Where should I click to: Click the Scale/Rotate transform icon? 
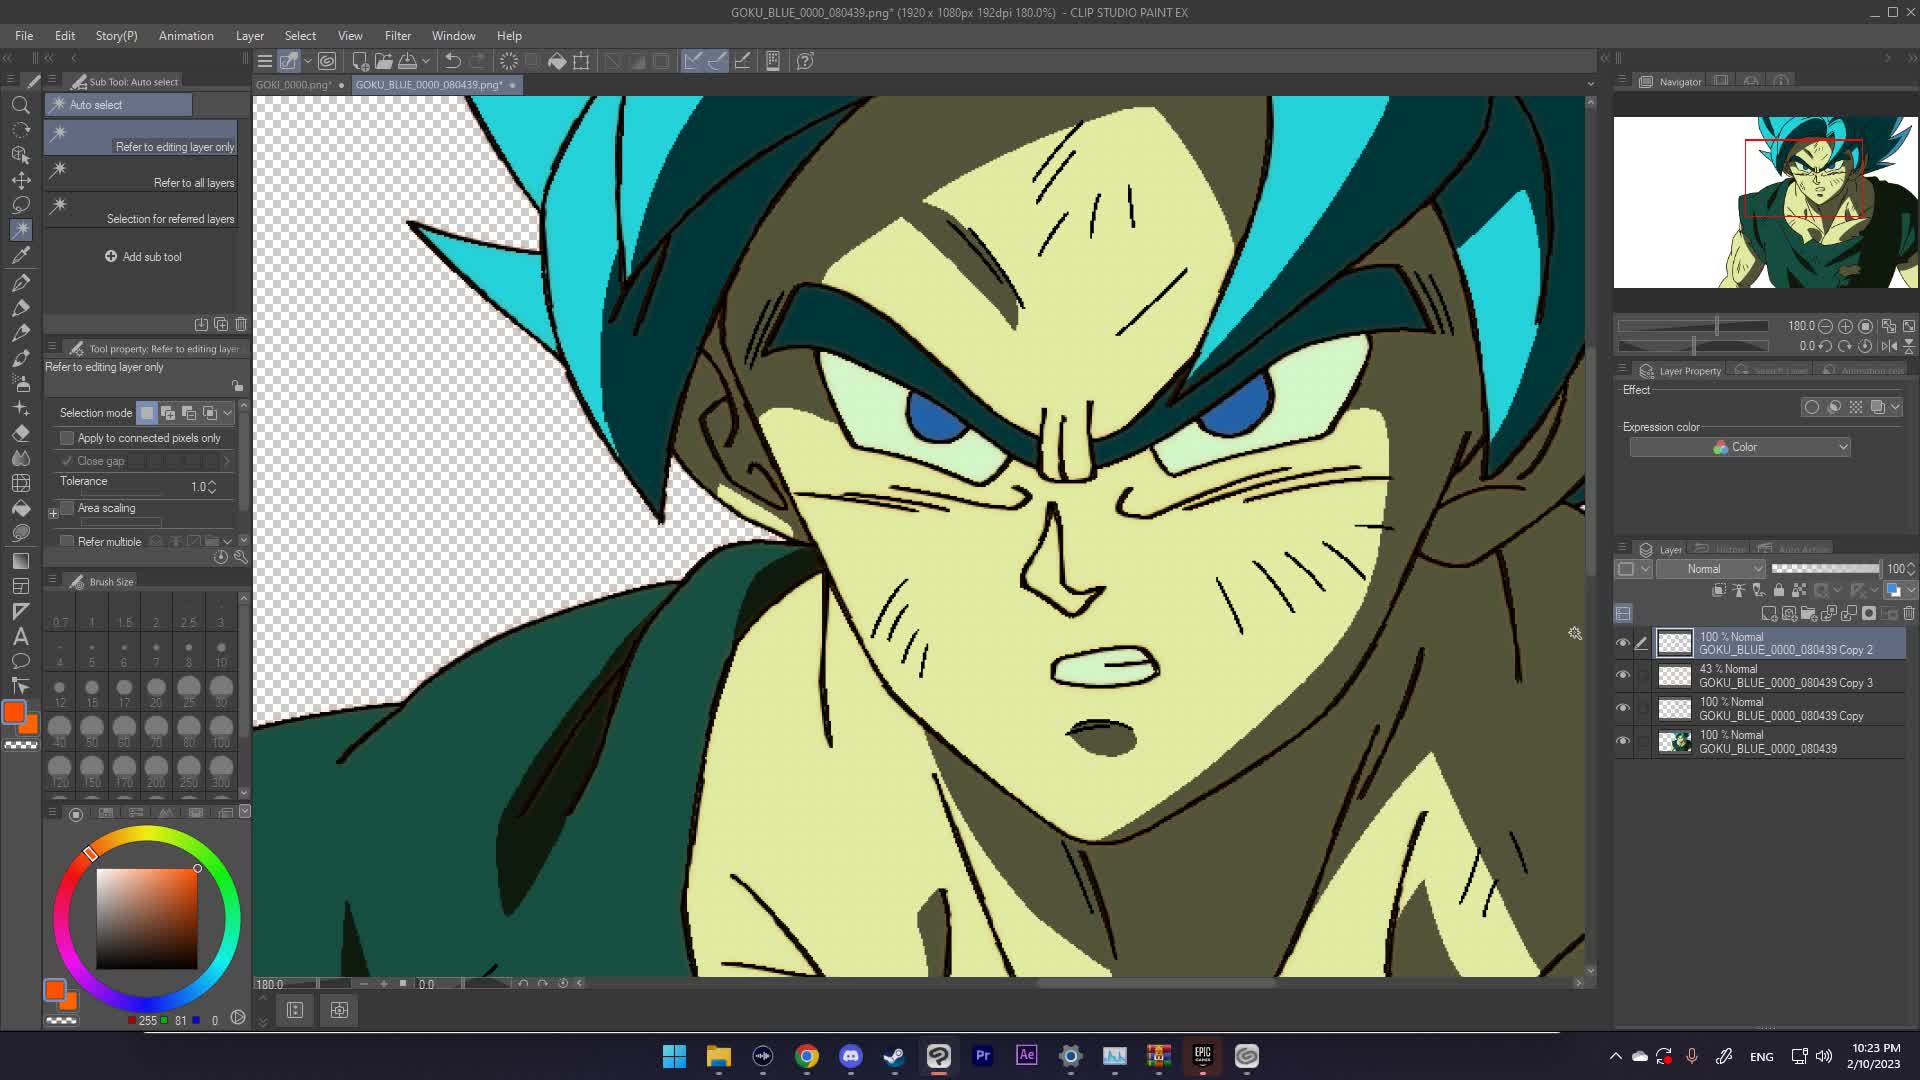[581, 61]
